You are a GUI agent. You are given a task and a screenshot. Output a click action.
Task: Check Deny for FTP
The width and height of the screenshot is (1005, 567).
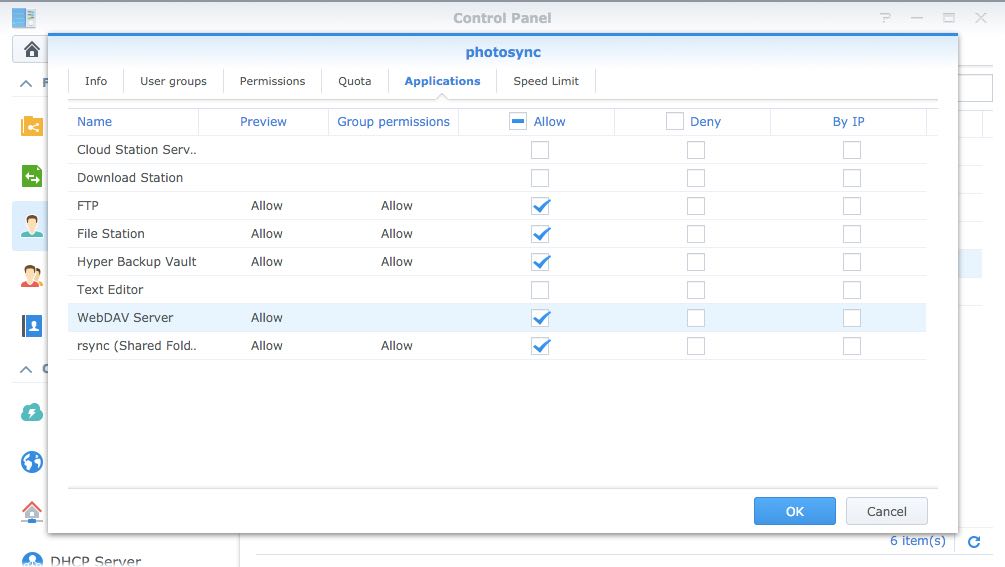[x=695, y=206]
